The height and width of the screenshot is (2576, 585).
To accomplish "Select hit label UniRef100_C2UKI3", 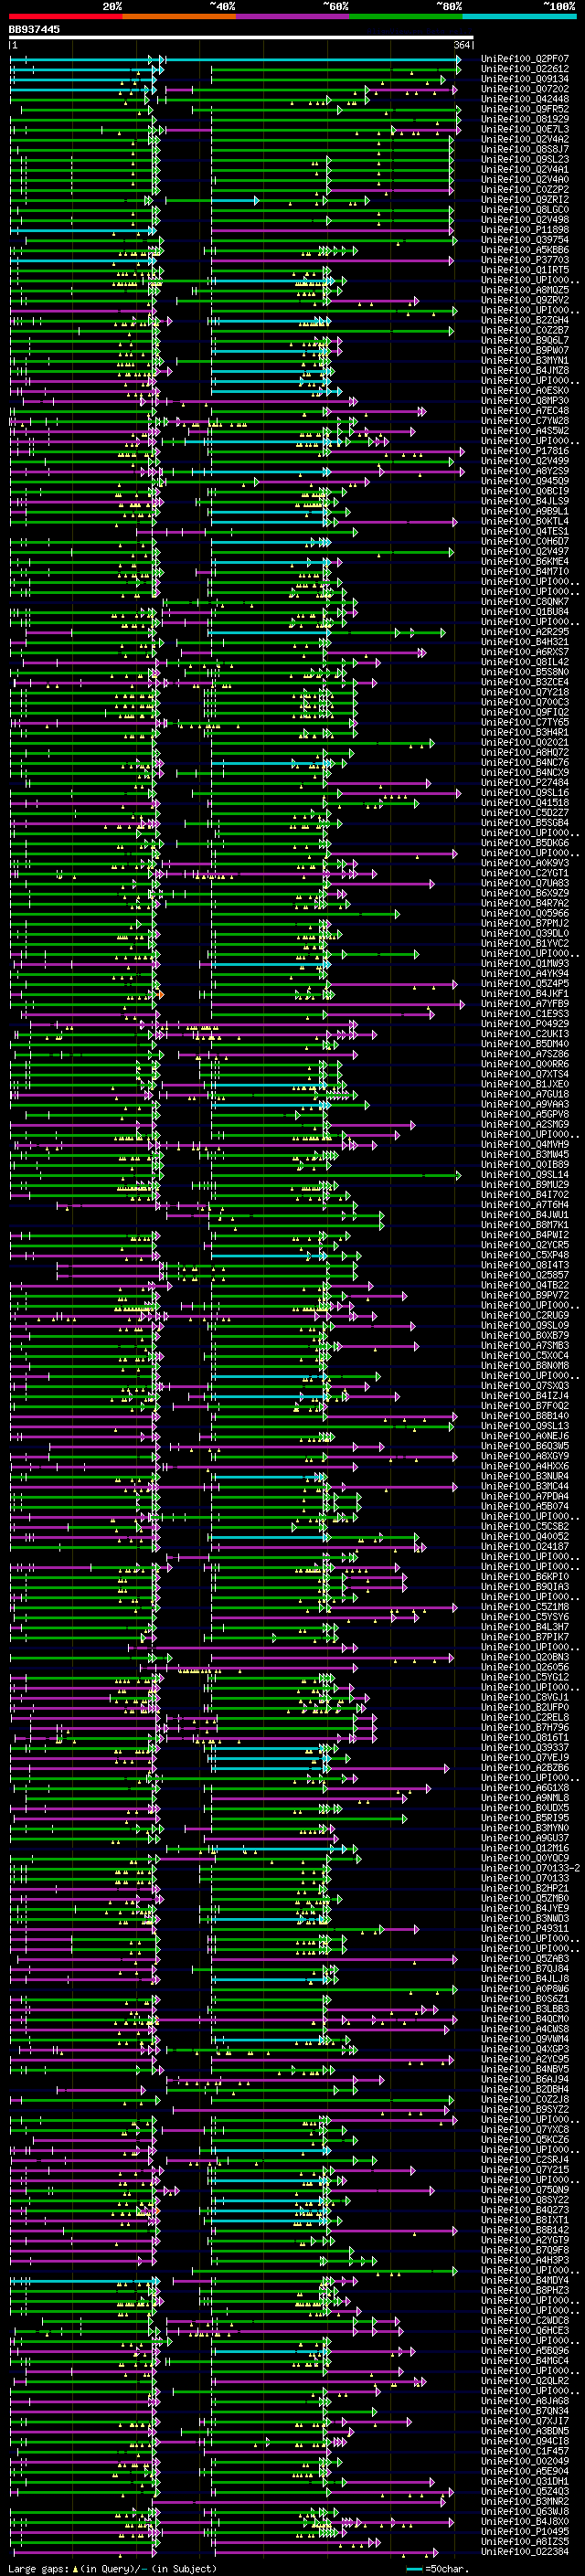I will click(x=525, y=1034).
